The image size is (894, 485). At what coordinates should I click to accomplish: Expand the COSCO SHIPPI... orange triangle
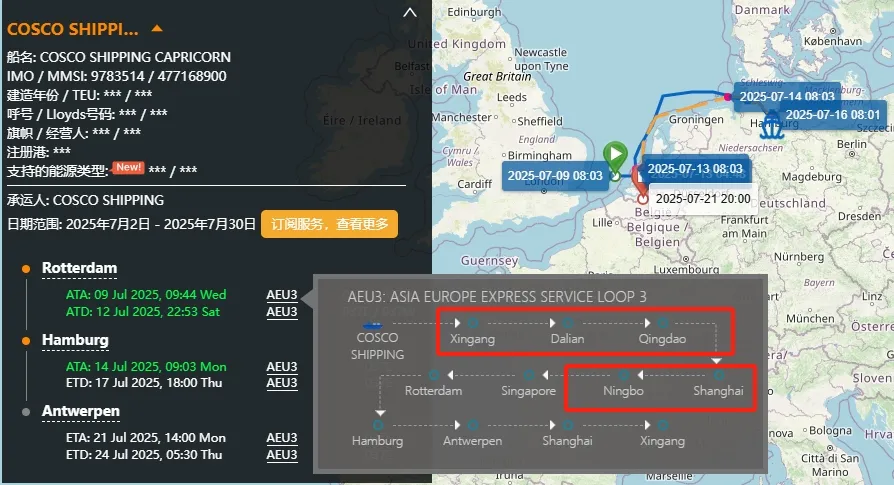[157, 28]
